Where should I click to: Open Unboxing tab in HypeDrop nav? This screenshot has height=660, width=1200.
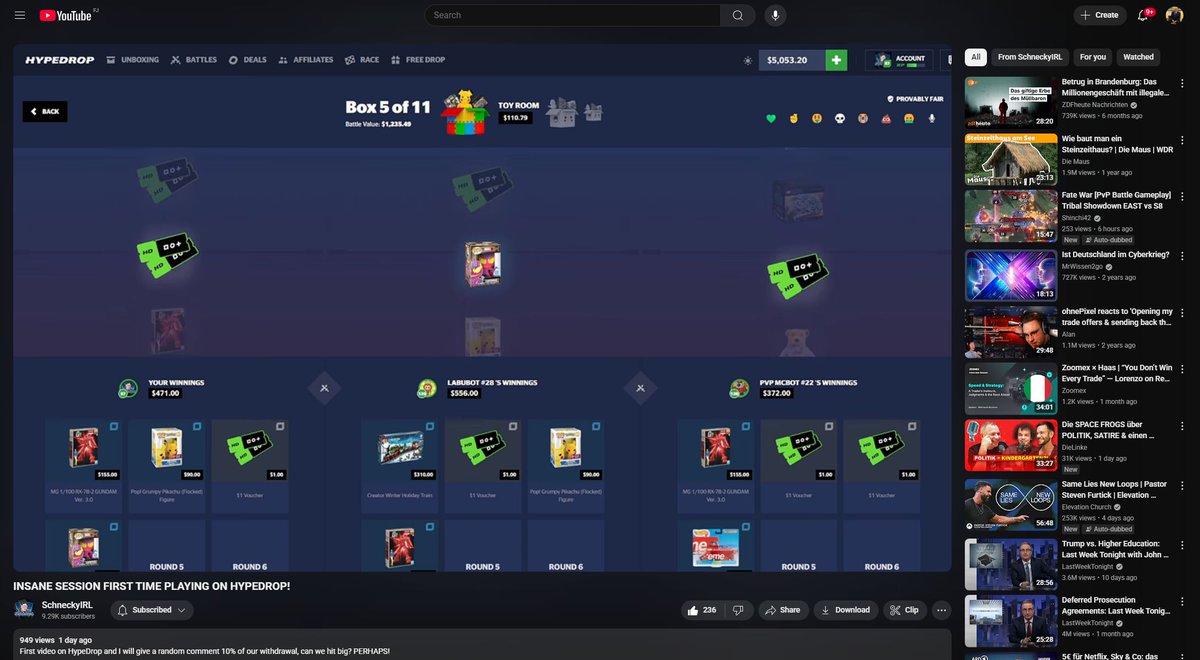tap(133, 60)
